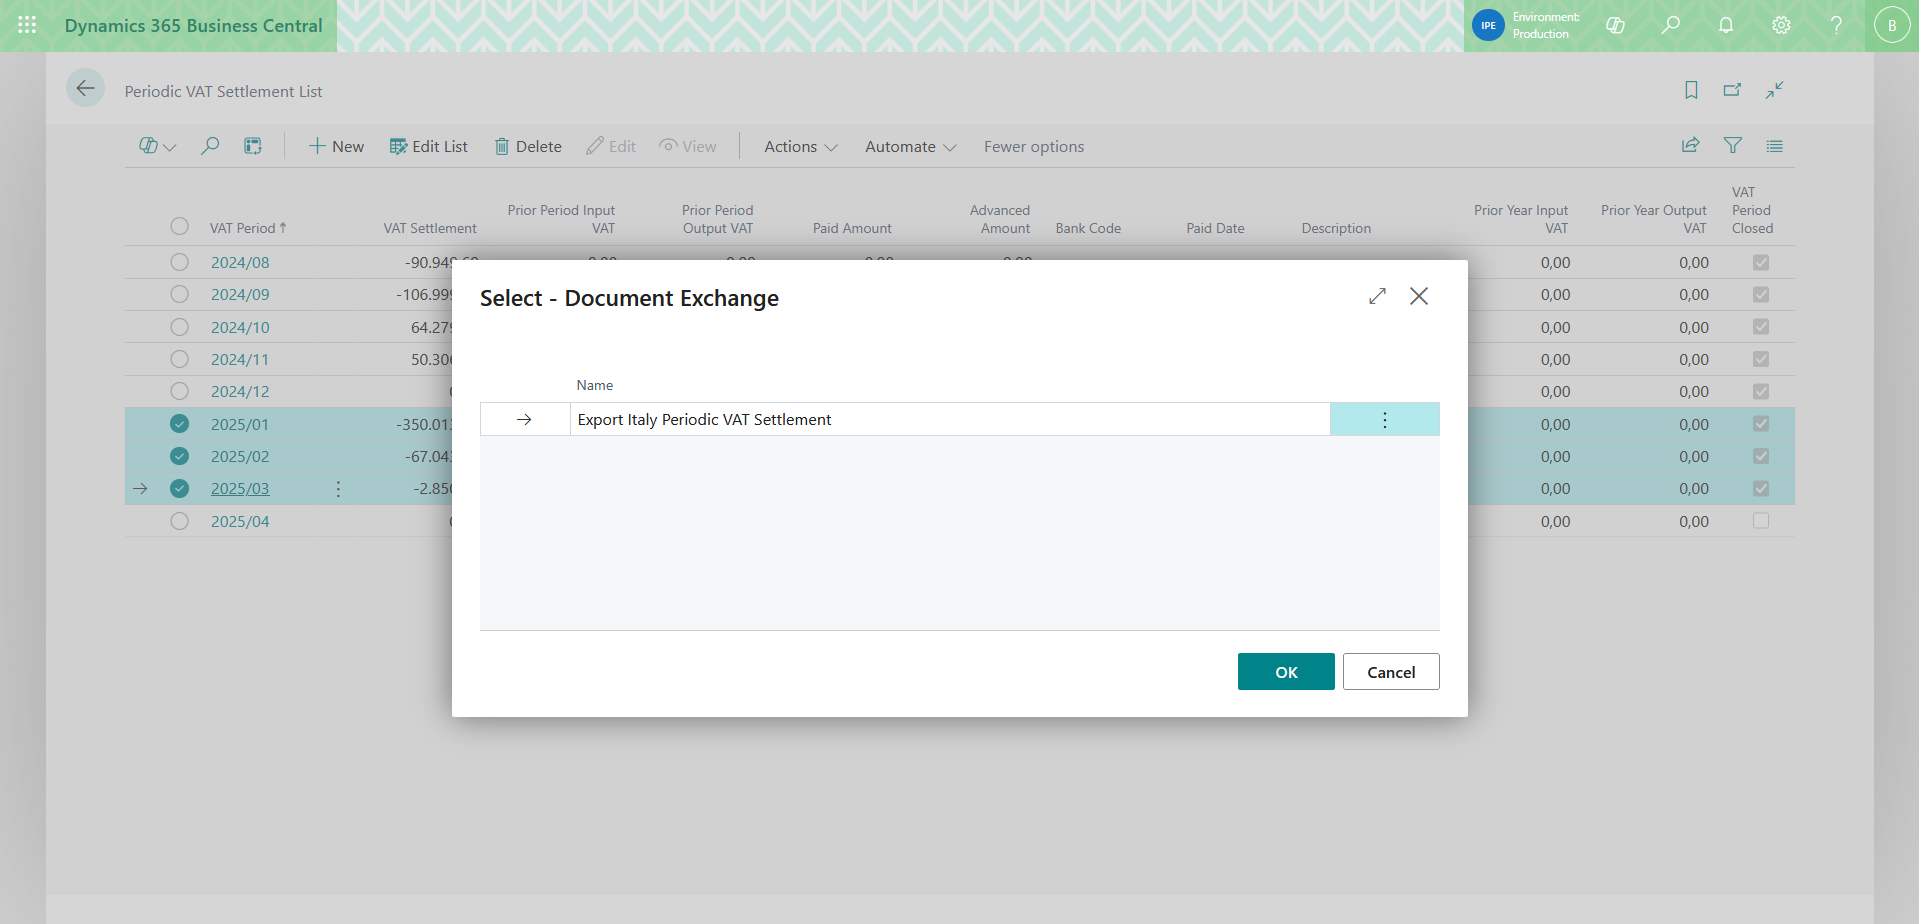Click the disabled View action
The width and height of the screenshot is (1919, 924).
pyautogui.click(x=688, y=146)
